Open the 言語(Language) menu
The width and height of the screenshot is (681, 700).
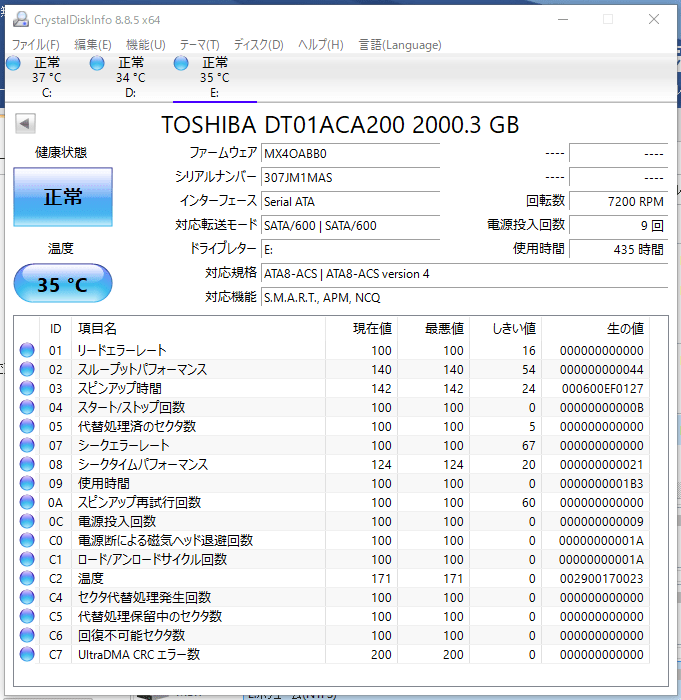[400, 45]
